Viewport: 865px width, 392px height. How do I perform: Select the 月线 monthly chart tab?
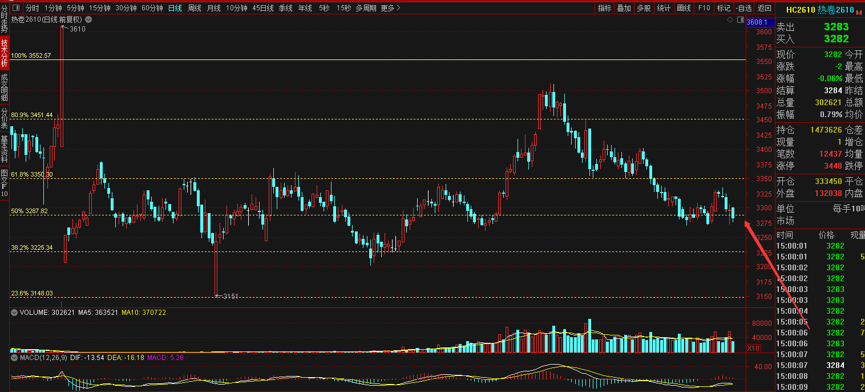tap(213, 8)
